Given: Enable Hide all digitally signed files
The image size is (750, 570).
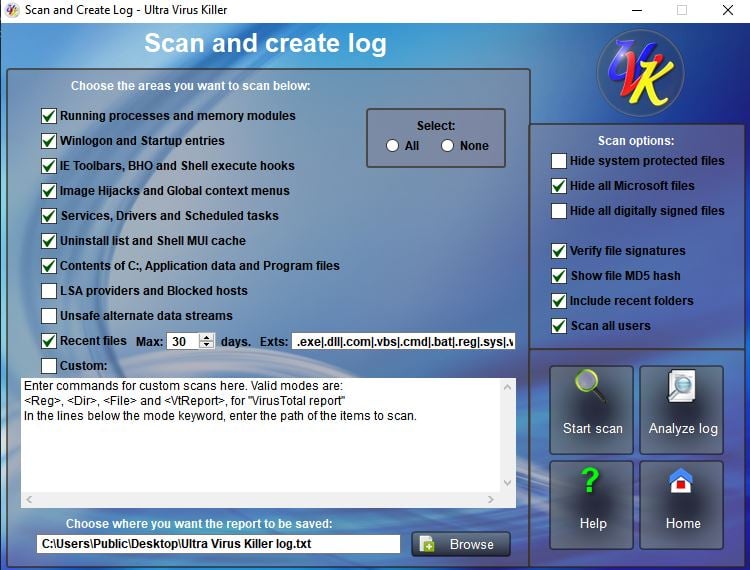Looking at the screenshot, I should tap(559, 211).
